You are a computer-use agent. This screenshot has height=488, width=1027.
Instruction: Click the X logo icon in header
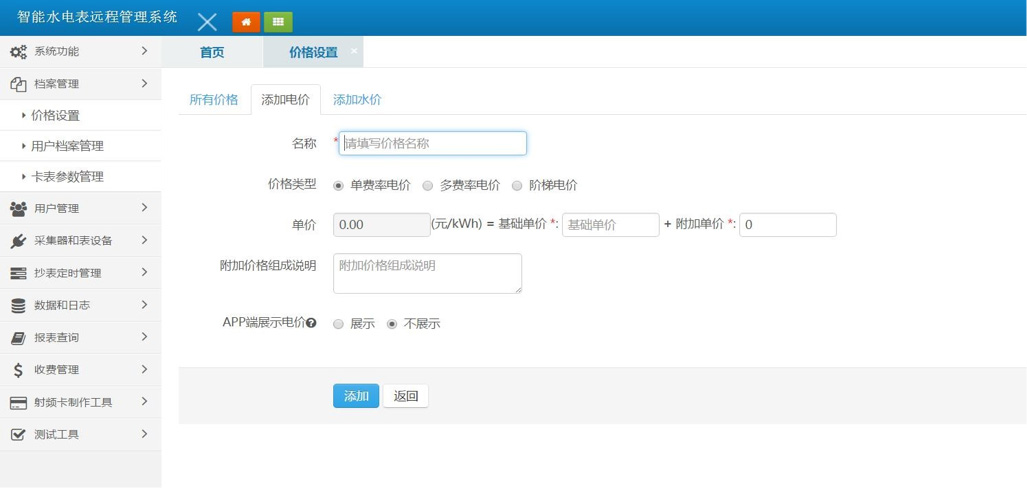[207, 22]
